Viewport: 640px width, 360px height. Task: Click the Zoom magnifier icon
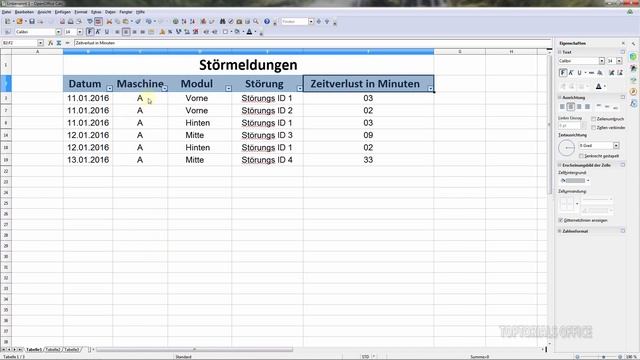click(256, 21)
